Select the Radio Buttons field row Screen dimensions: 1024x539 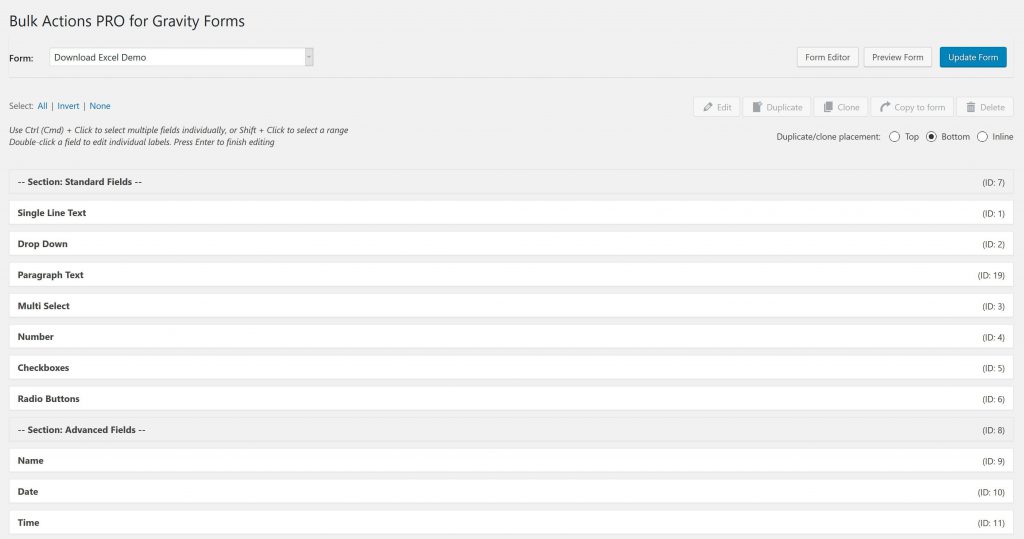[x=511, y=399]
